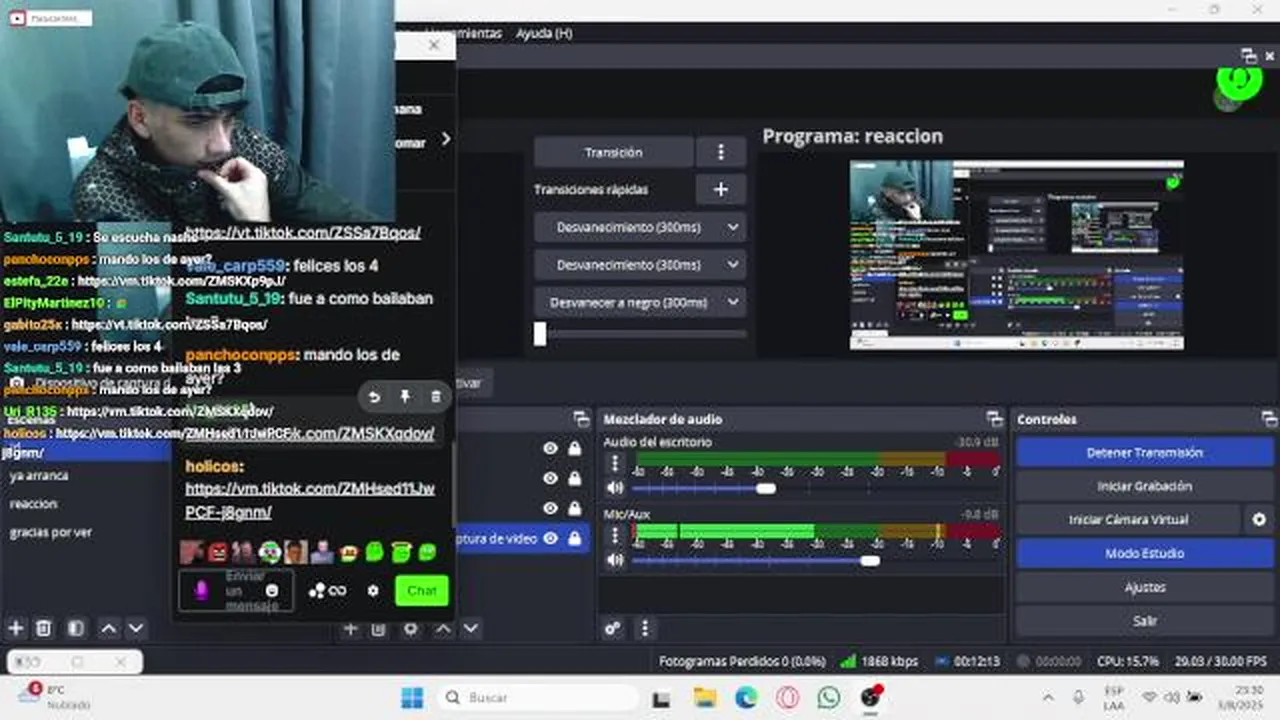Show hidden system tray icons

pos(1048,697)
